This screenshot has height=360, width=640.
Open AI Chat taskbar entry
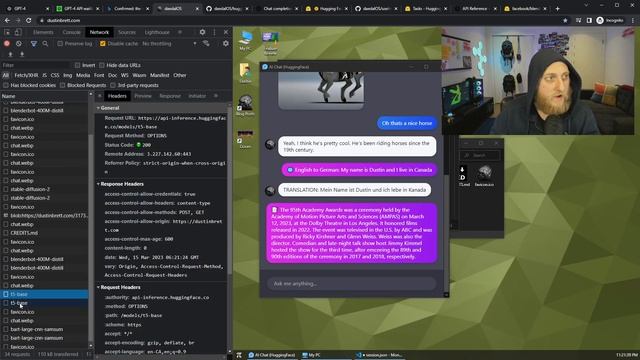272,355
